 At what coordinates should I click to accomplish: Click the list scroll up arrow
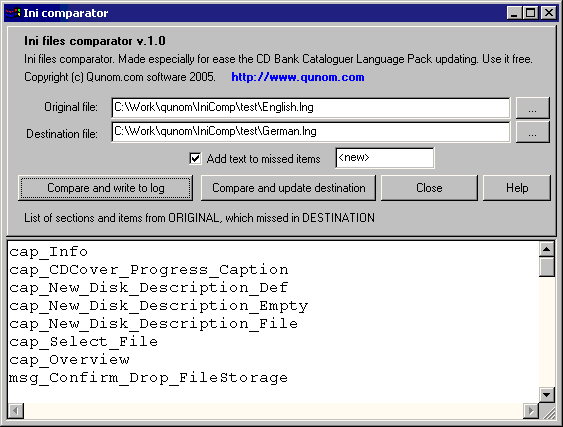pyautogui.click(x=546, y=249)
